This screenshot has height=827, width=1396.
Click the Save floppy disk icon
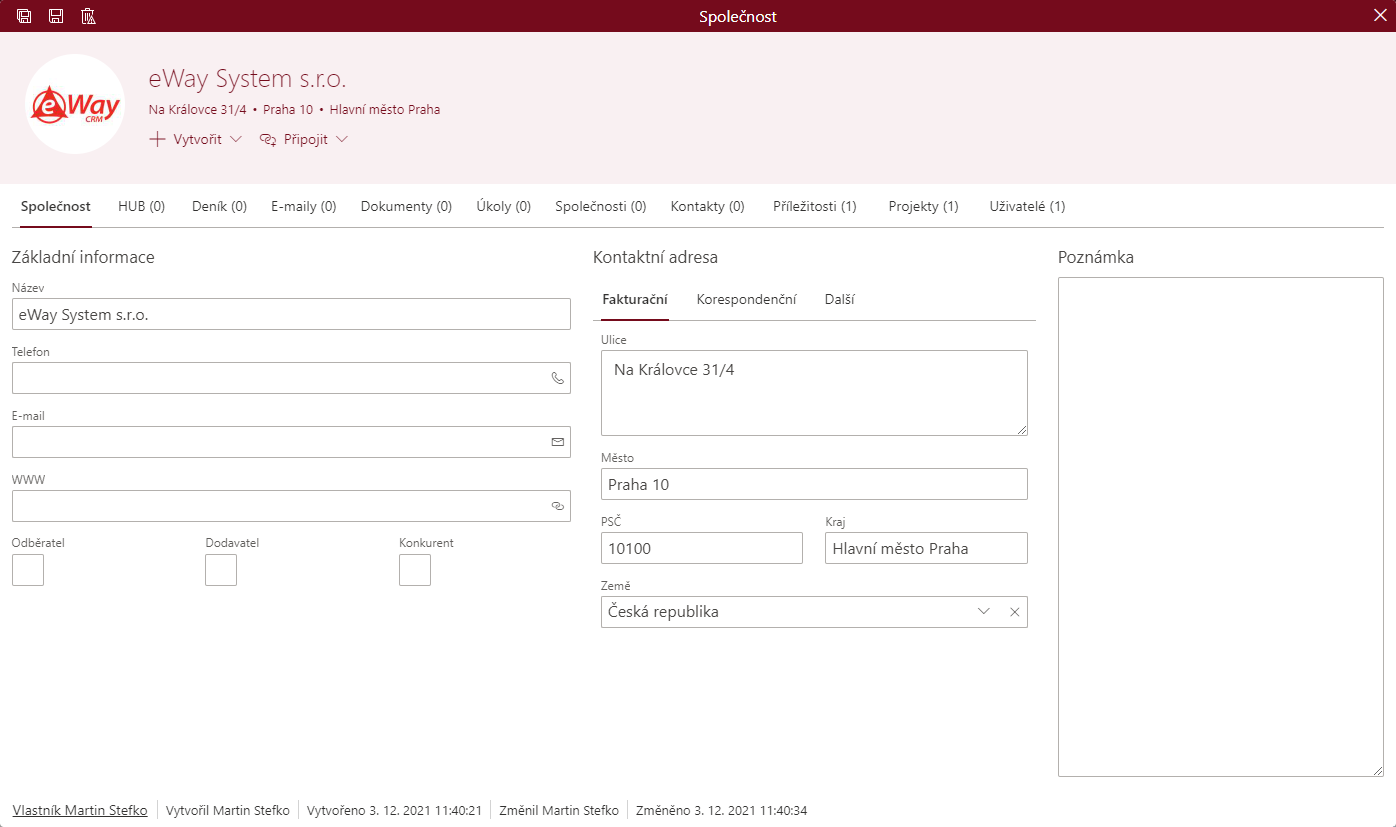56,16
